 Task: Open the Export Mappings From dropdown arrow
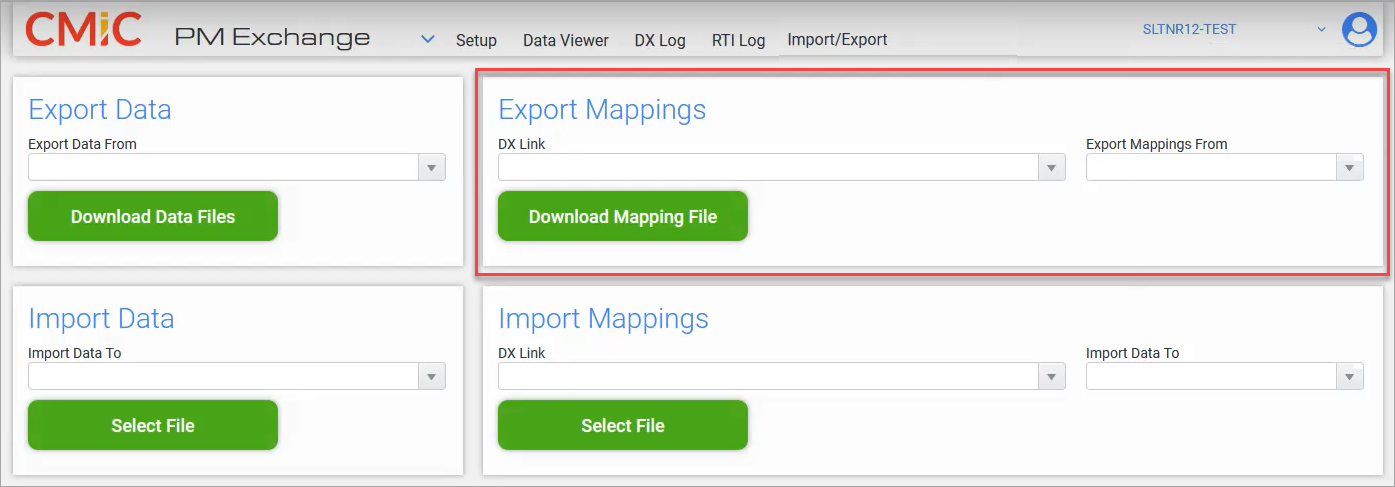1350,168
